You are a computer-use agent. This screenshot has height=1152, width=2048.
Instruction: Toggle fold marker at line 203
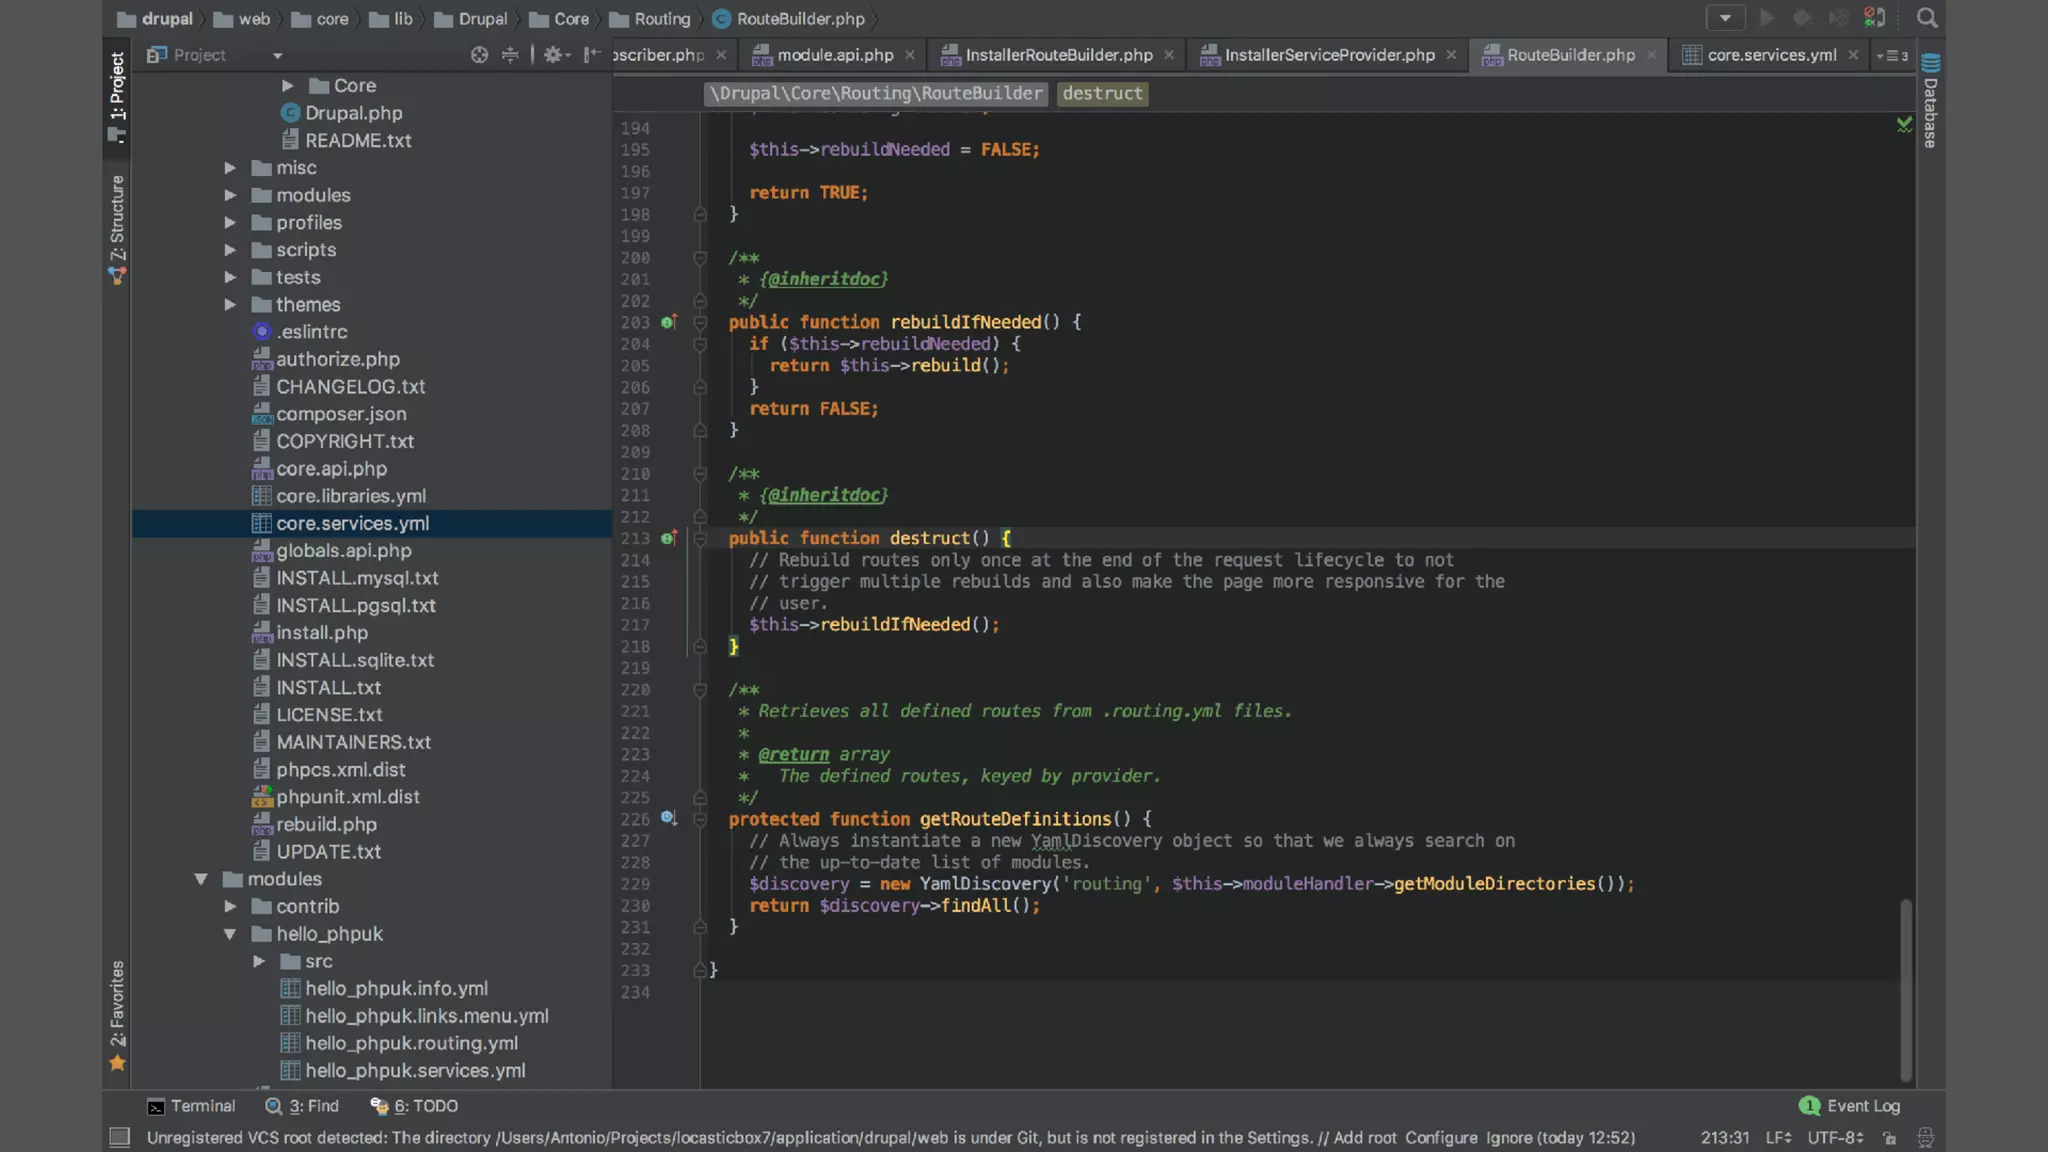tap(700, 322)
